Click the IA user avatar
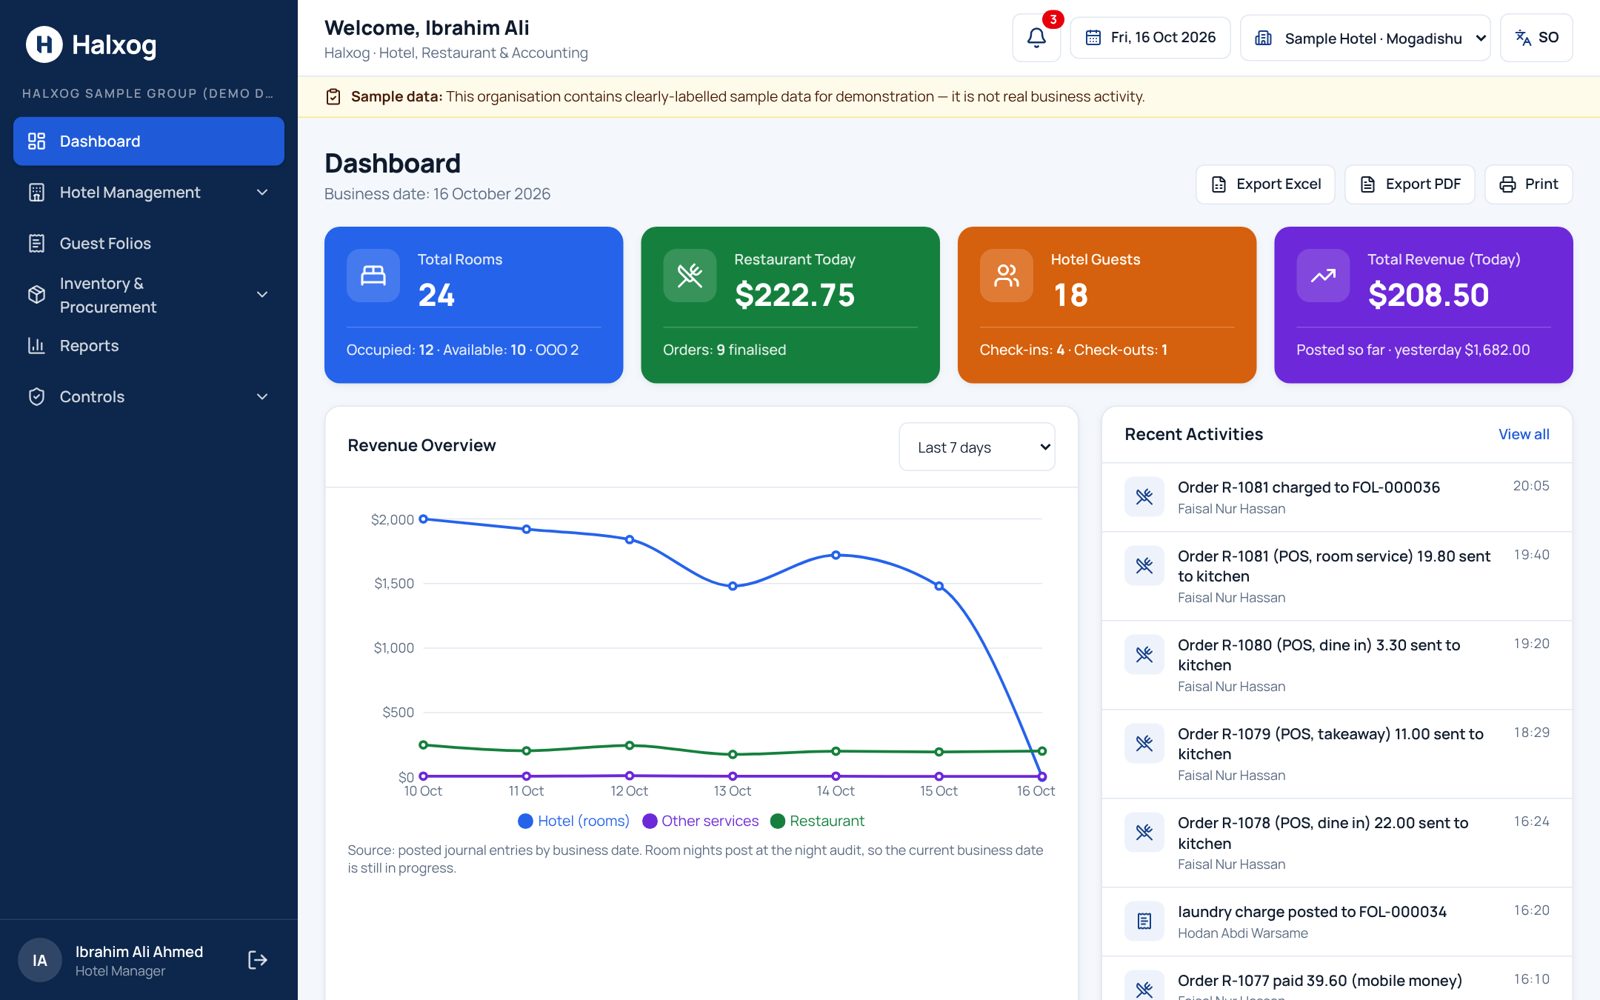Screen dimensions: 1600x1000 coord(40,960)
